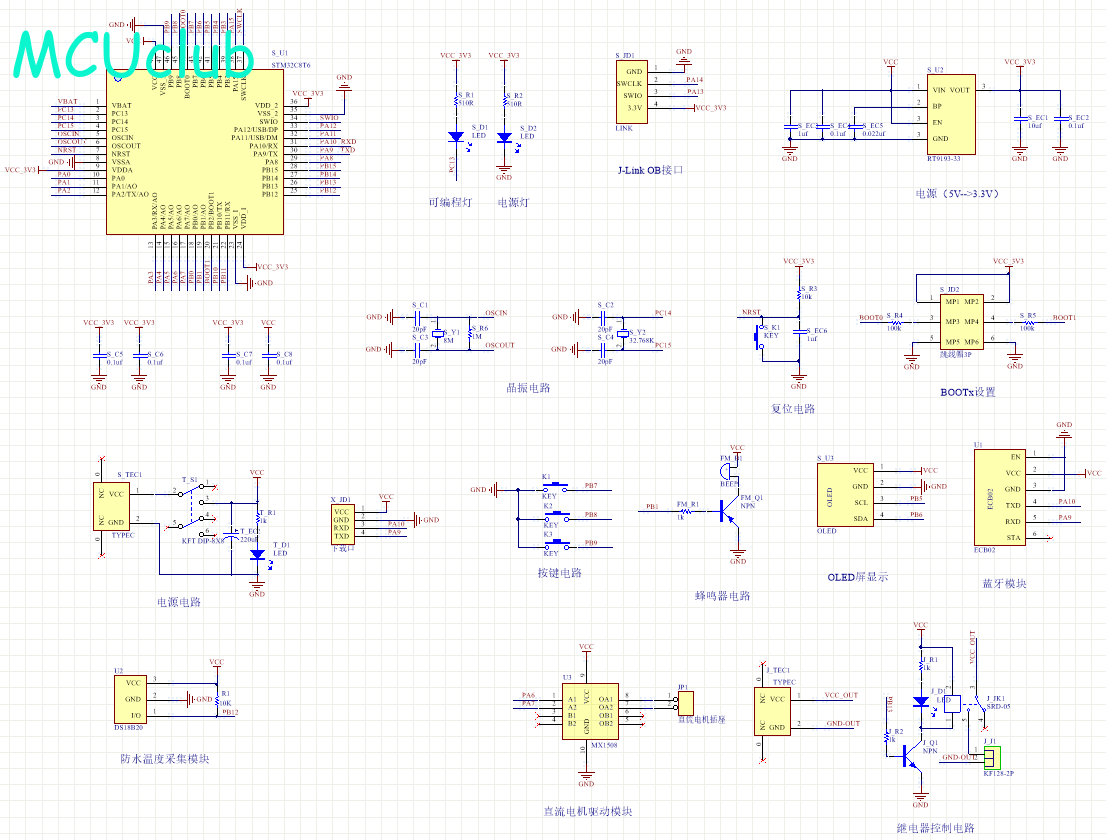Click the "继电器控制电路" caption
The image size is (1106, 840).
[935, 828]
